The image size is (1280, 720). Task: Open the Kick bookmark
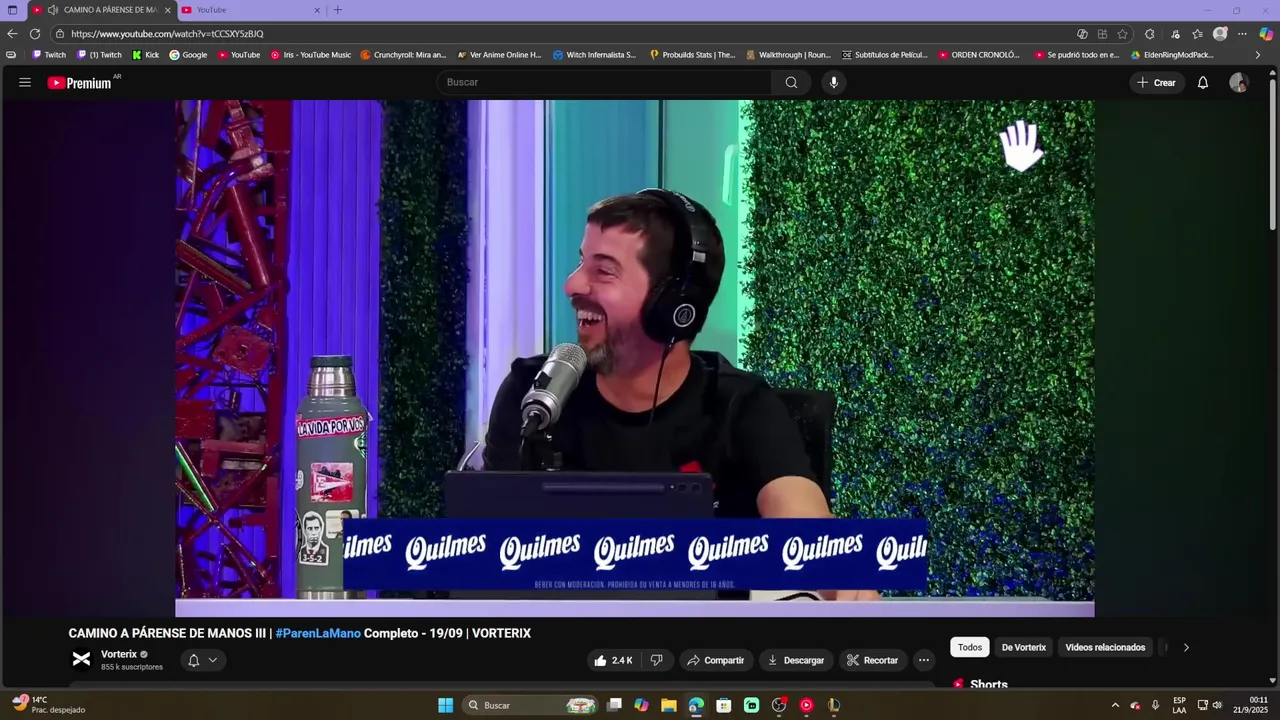(146, 55)
